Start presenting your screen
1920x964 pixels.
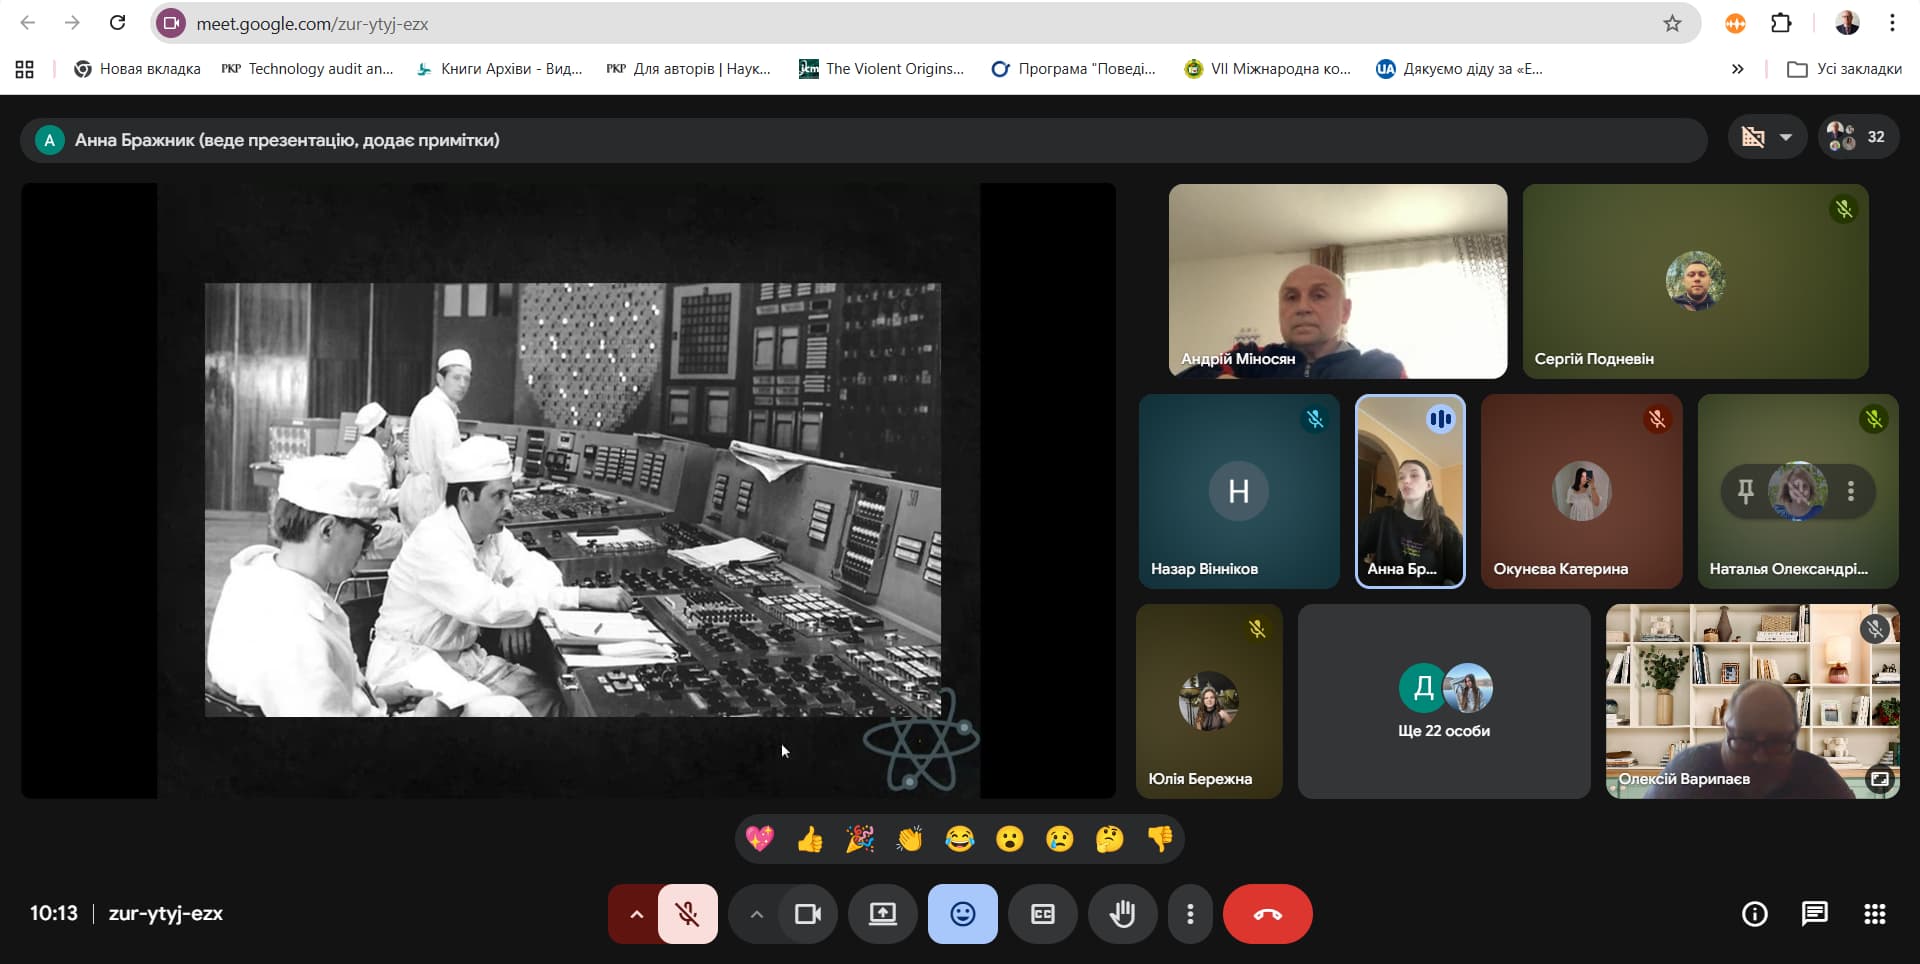tap(882, 914)
